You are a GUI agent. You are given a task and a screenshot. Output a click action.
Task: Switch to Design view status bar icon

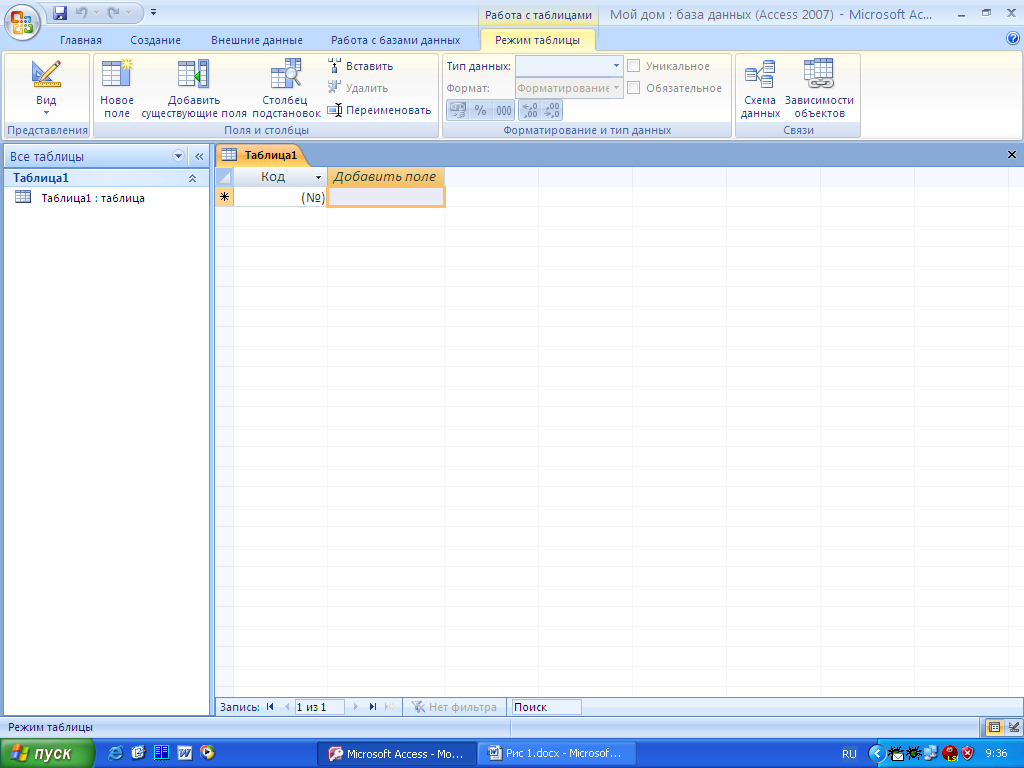click(x=1014, y=727)
